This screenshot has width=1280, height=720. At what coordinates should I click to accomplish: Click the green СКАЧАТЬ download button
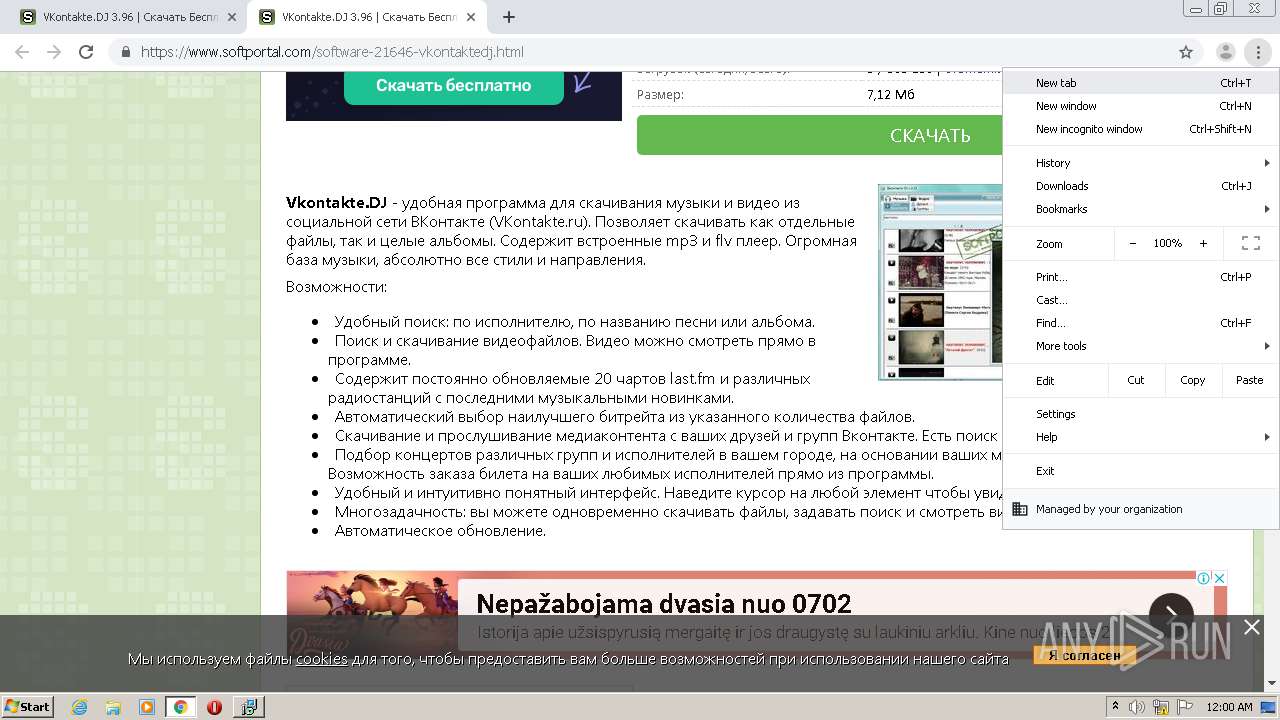click(x=820, y=135)
